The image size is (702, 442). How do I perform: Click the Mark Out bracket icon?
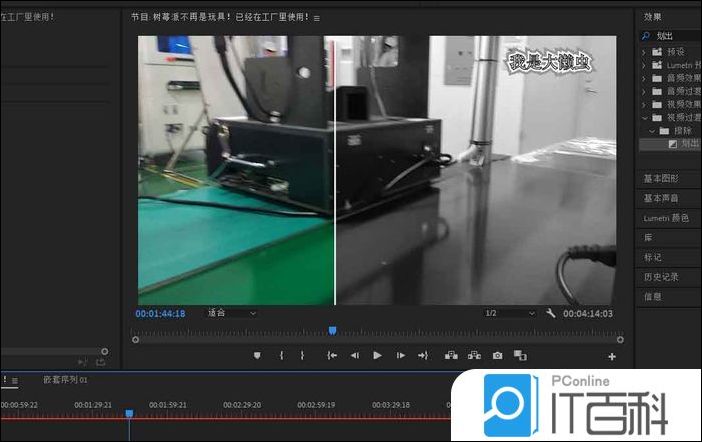coord(302,356)
